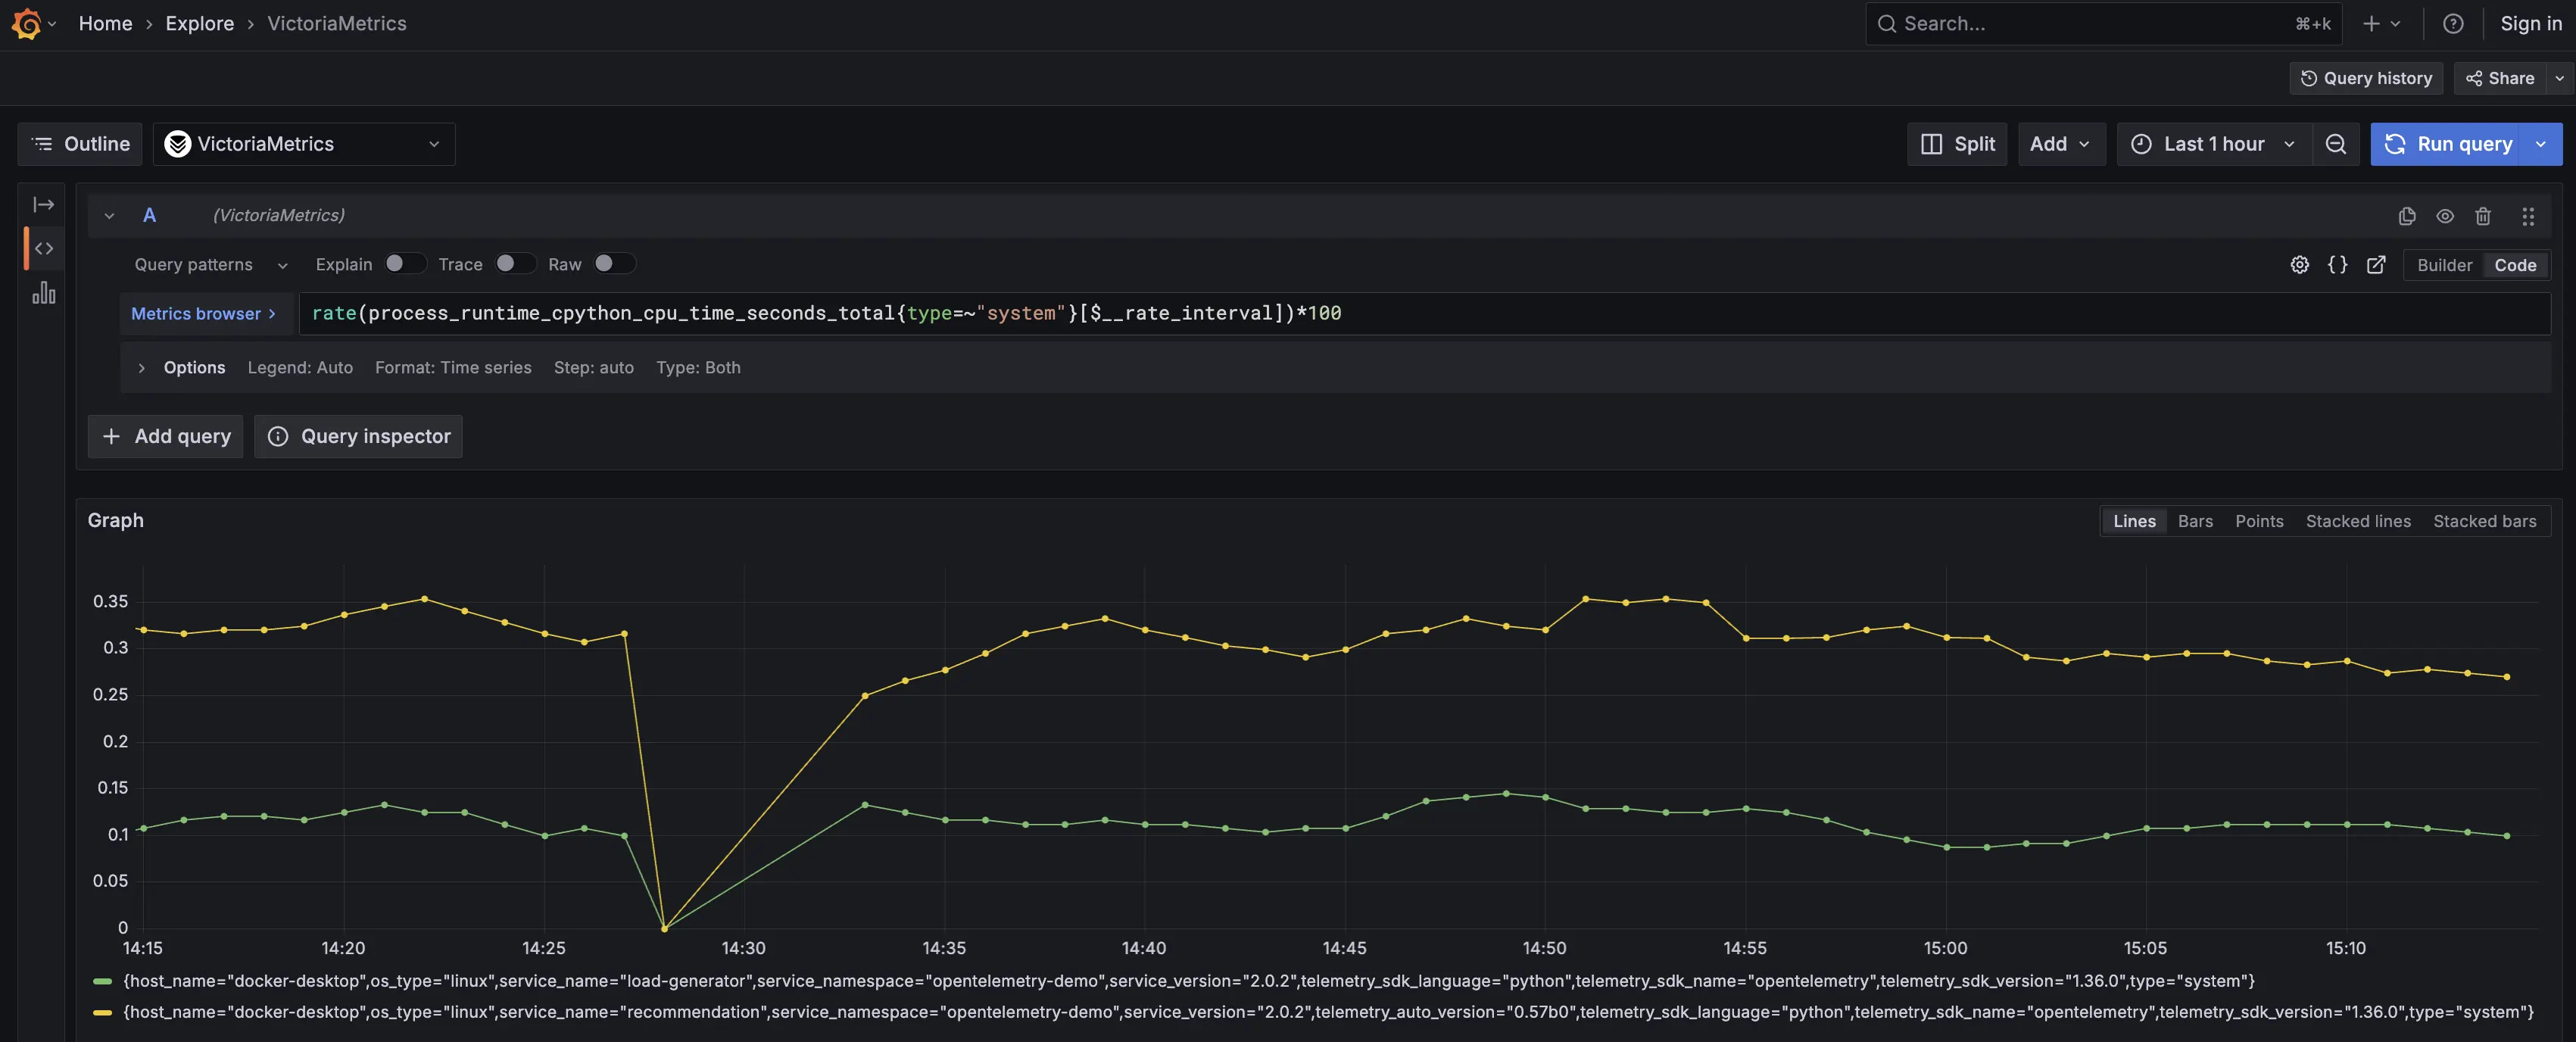Click the open in external link icon
This screenshot has height=1042, width=2576.
click(x=2375, y=265)
